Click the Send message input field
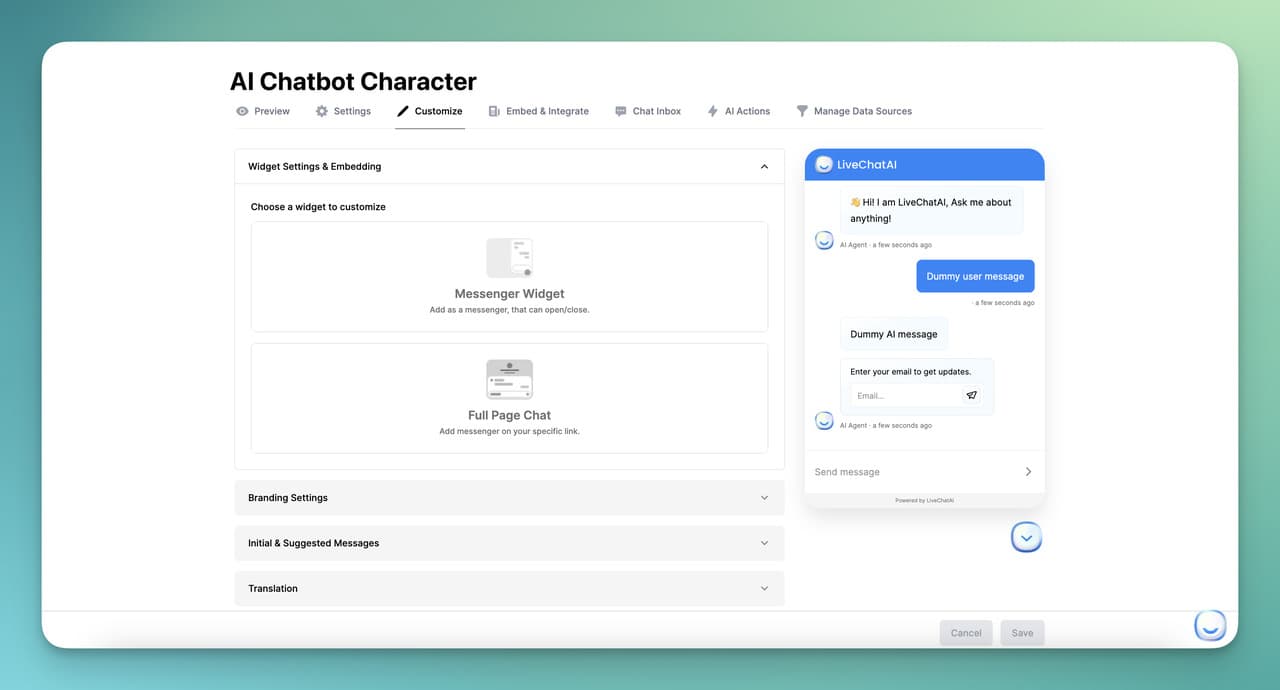 915,472
